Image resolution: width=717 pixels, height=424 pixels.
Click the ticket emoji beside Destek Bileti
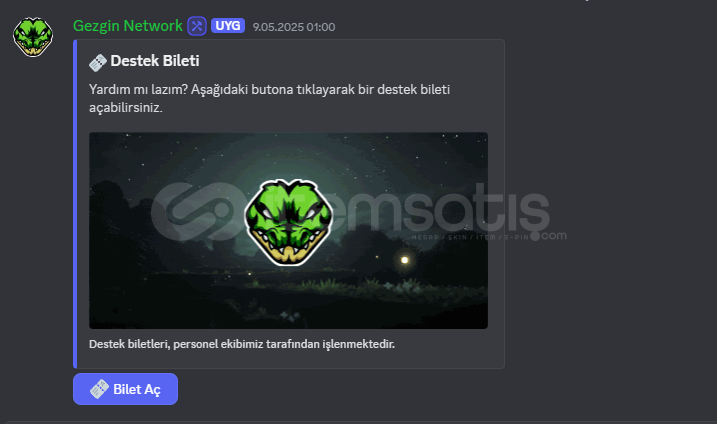[x=98, y=63]
